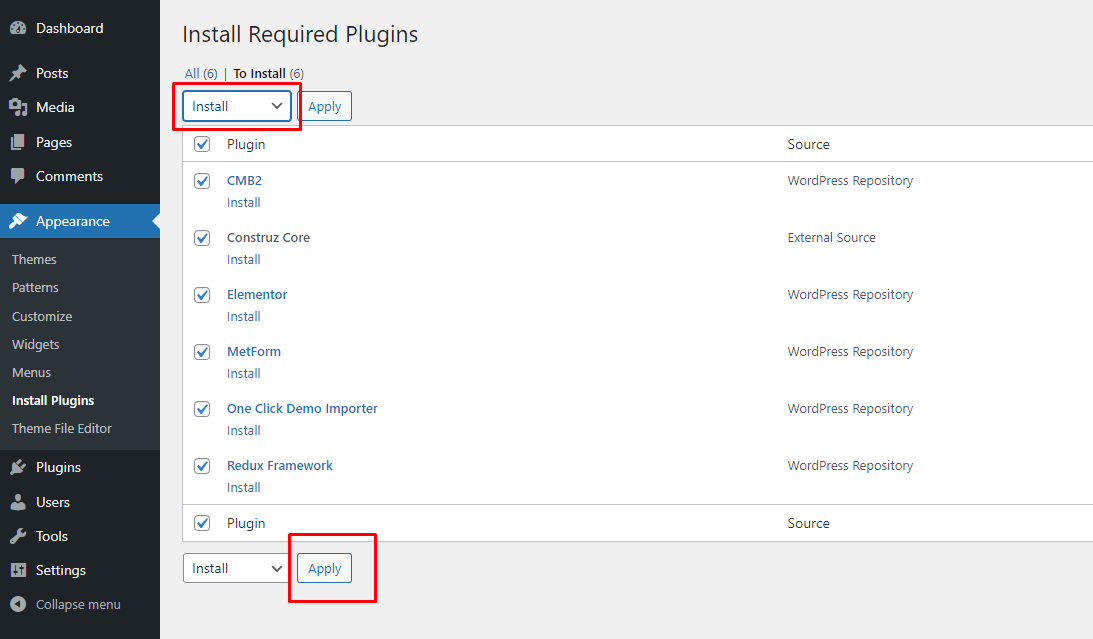Go to Themes submenu
Screen dimensions: 1093x639
[34, 259]
